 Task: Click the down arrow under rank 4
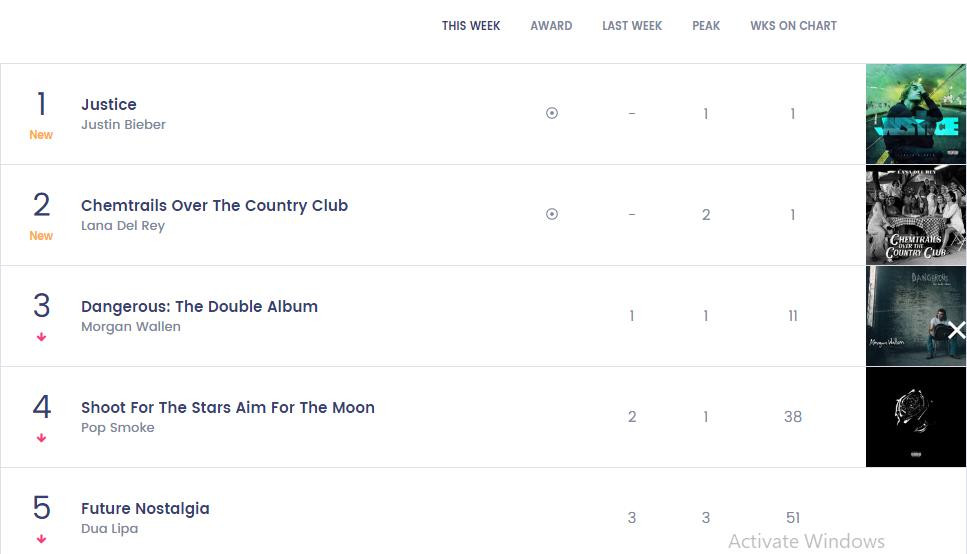[41, 438]
